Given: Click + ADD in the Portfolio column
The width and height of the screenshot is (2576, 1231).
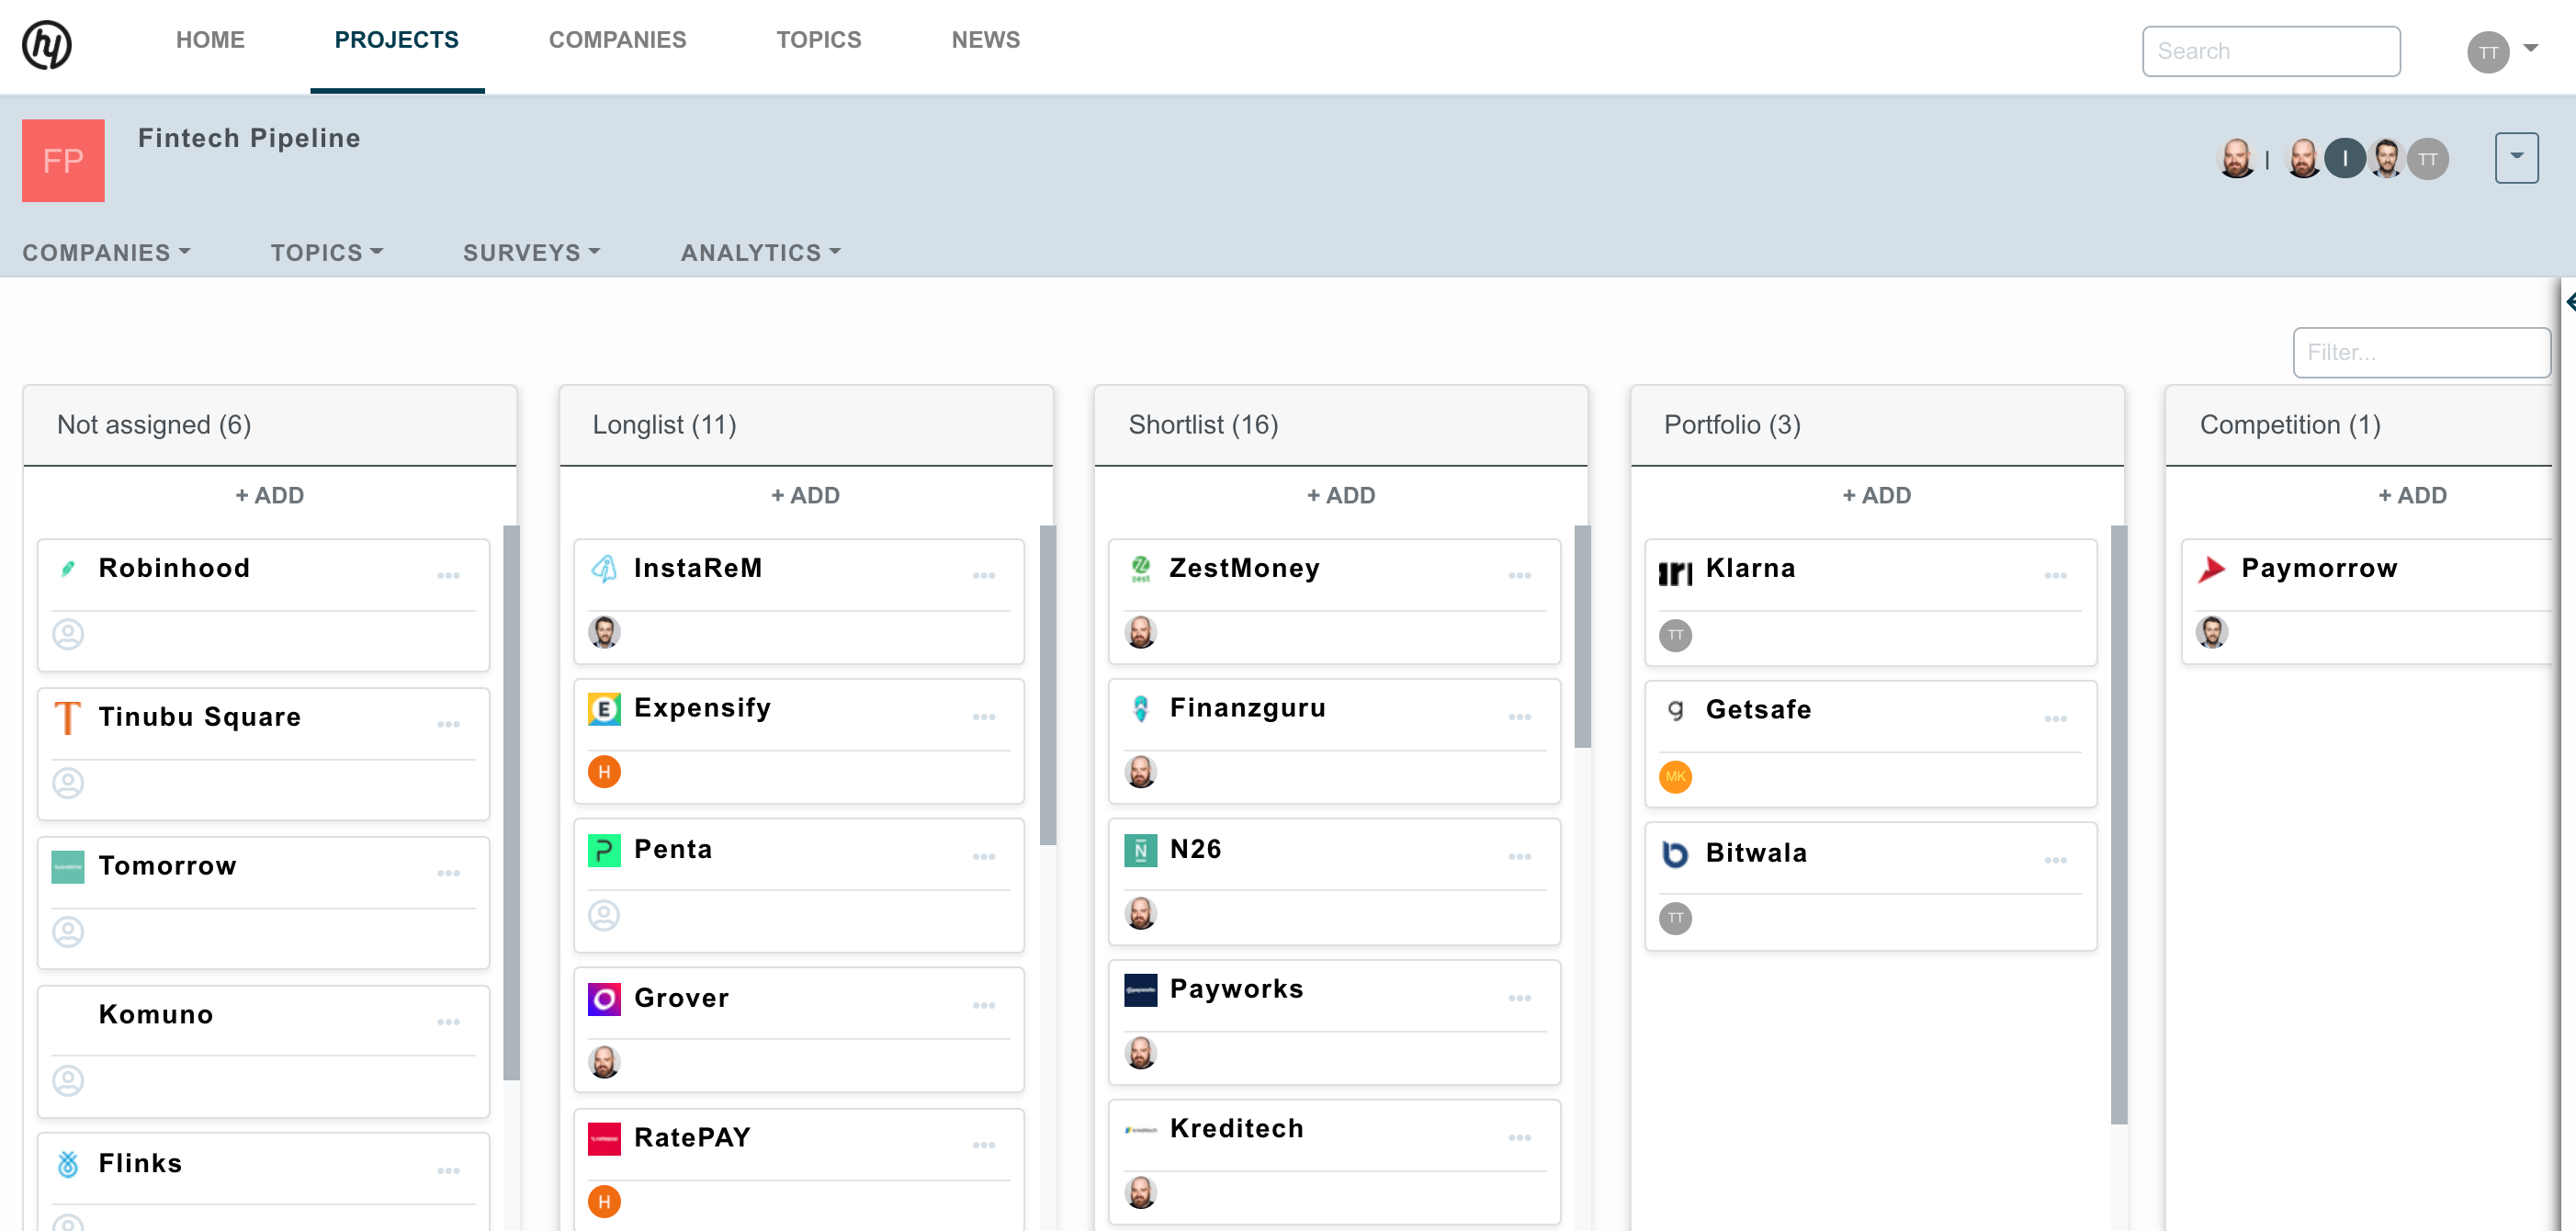Looking at the screenshot, I should 1876,495.
